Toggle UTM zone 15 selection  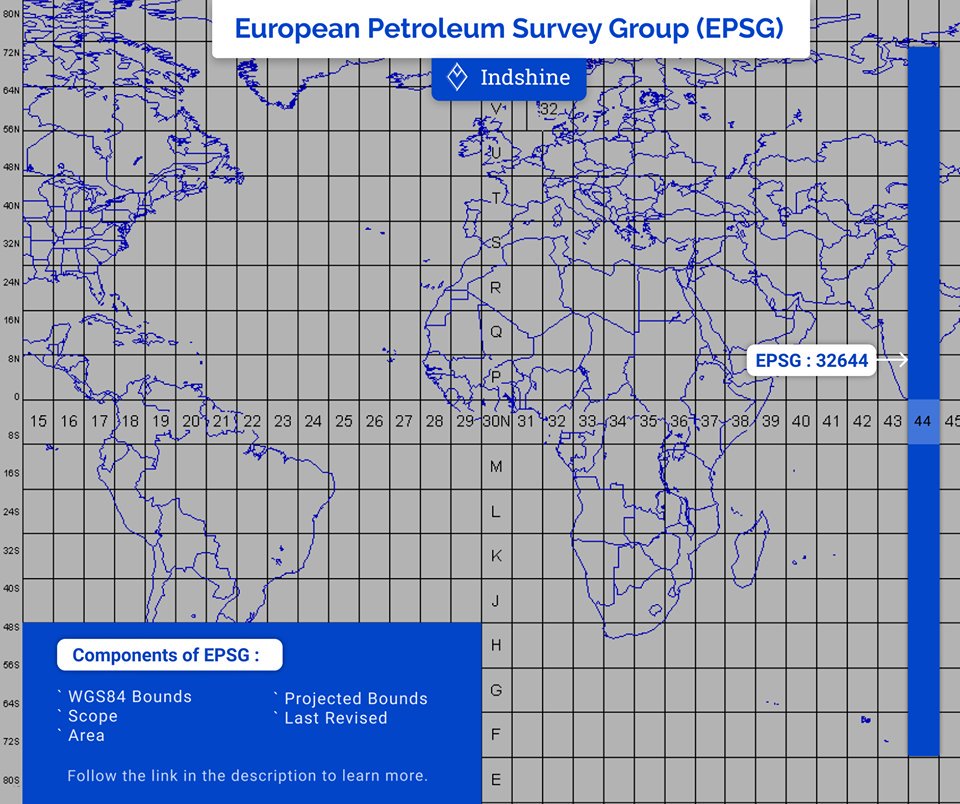coord(38,421)
